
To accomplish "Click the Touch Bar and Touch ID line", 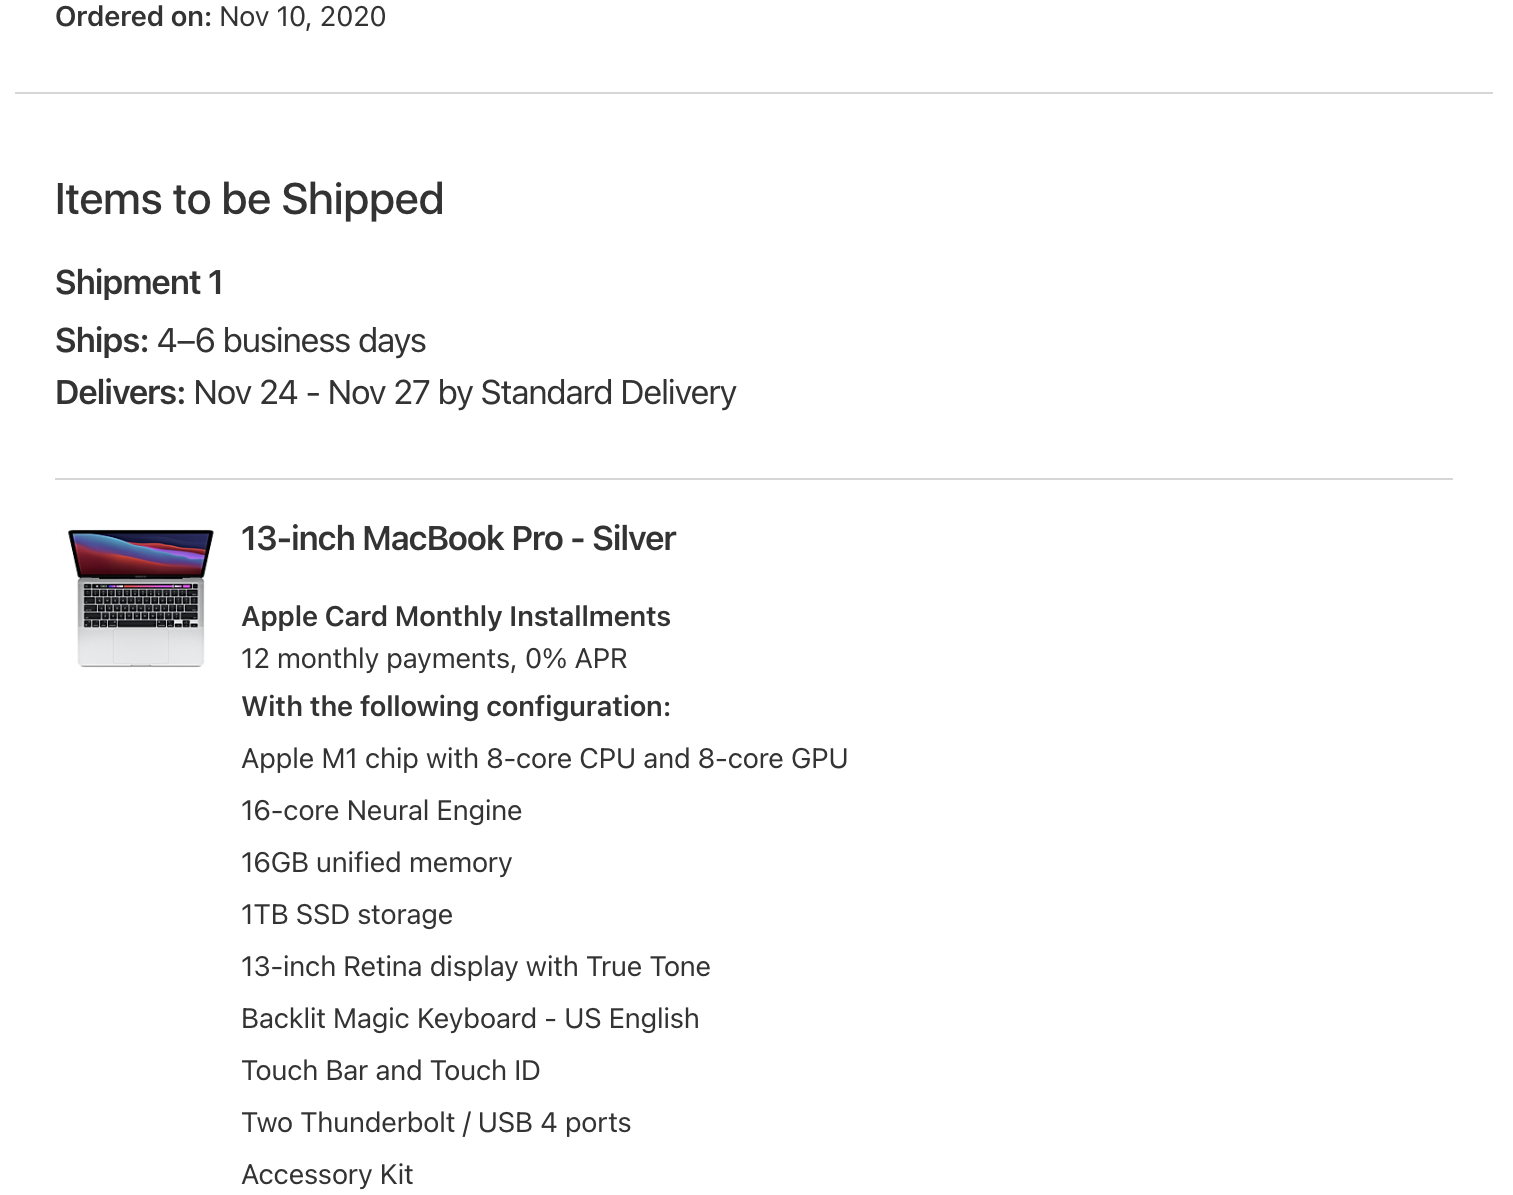I will point(390,1071).
